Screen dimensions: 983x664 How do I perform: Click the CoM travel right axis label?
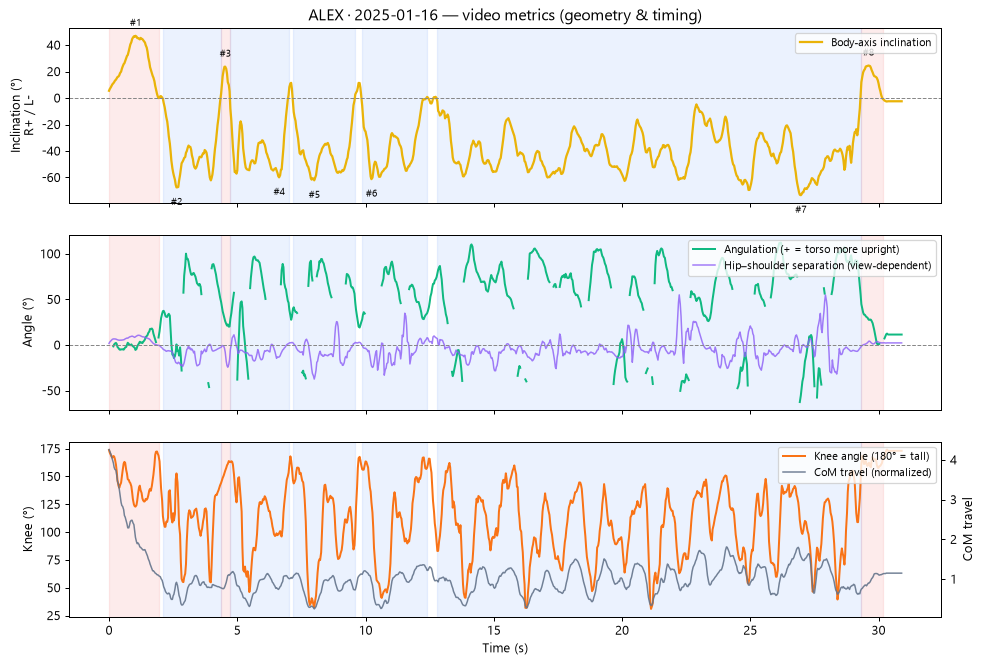(x=968, y=530)
